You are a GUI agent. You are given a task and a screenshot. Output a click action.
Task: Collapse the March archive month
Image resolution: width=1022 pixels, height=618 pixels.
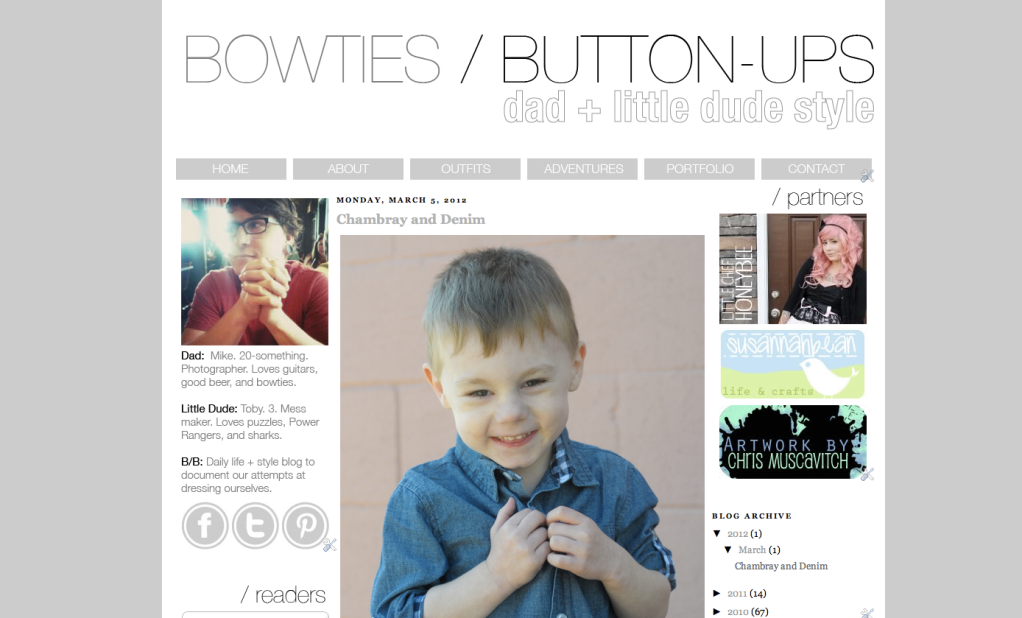point(729,550)
